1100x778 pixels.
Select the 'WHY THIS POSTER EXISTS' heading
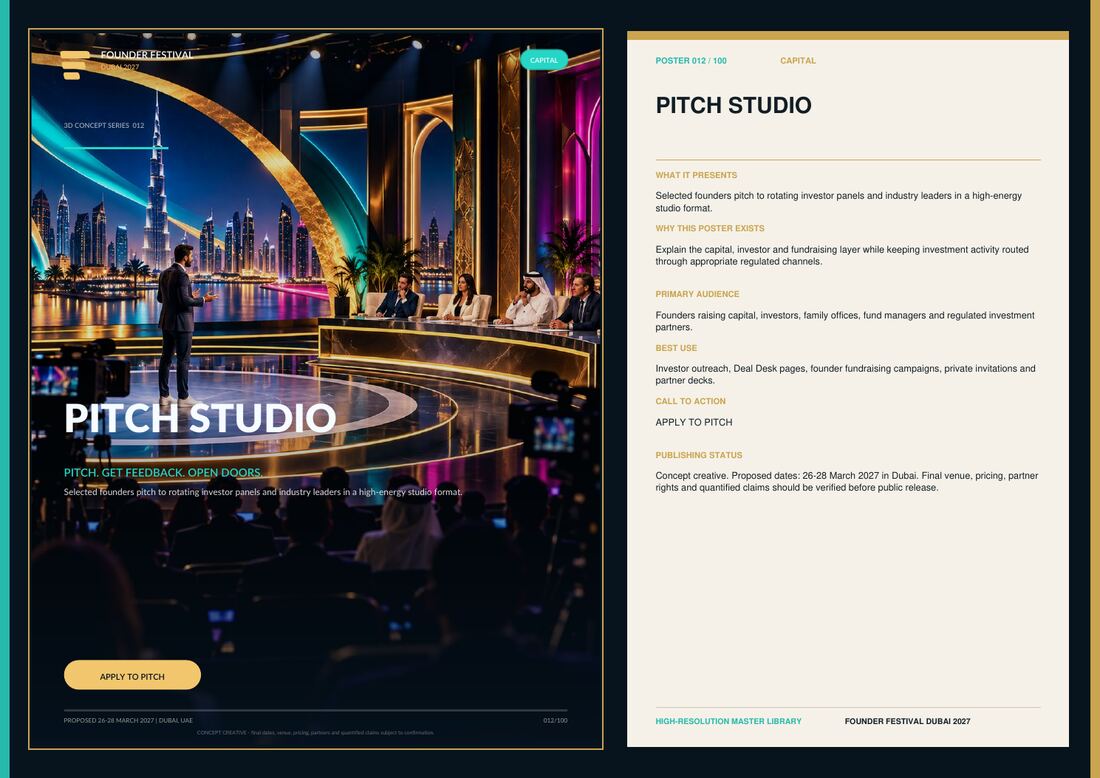[710, 229]
